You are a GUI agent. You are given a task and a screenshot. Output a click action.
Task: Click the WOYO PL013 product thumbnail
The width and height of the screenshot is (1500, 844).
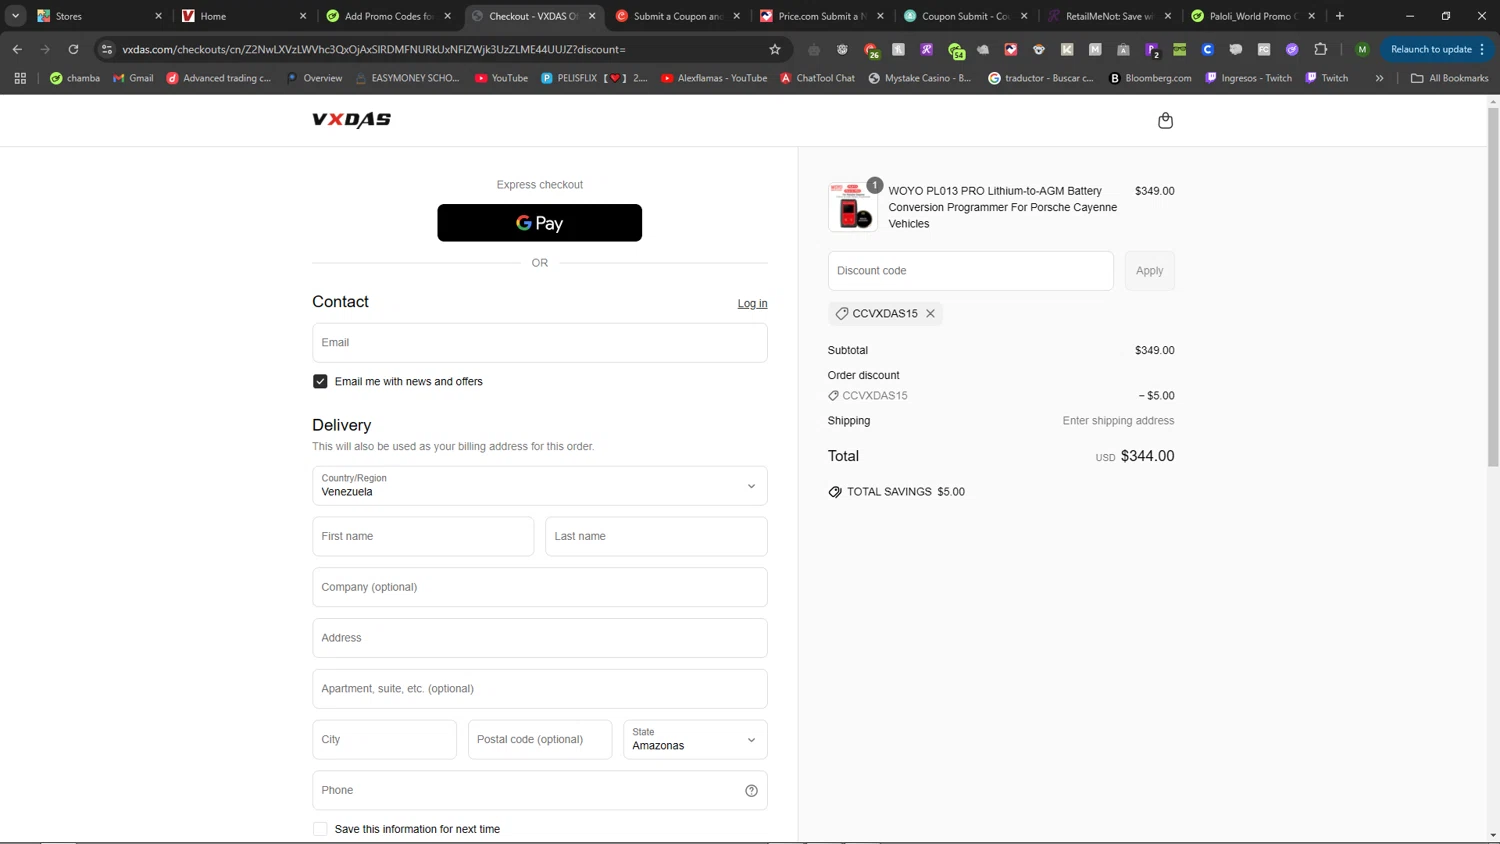(x=853, y=207)
